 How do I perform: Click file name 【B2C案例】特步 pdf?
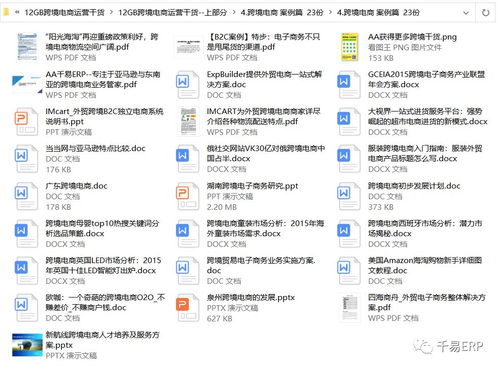tap(263, 42)
